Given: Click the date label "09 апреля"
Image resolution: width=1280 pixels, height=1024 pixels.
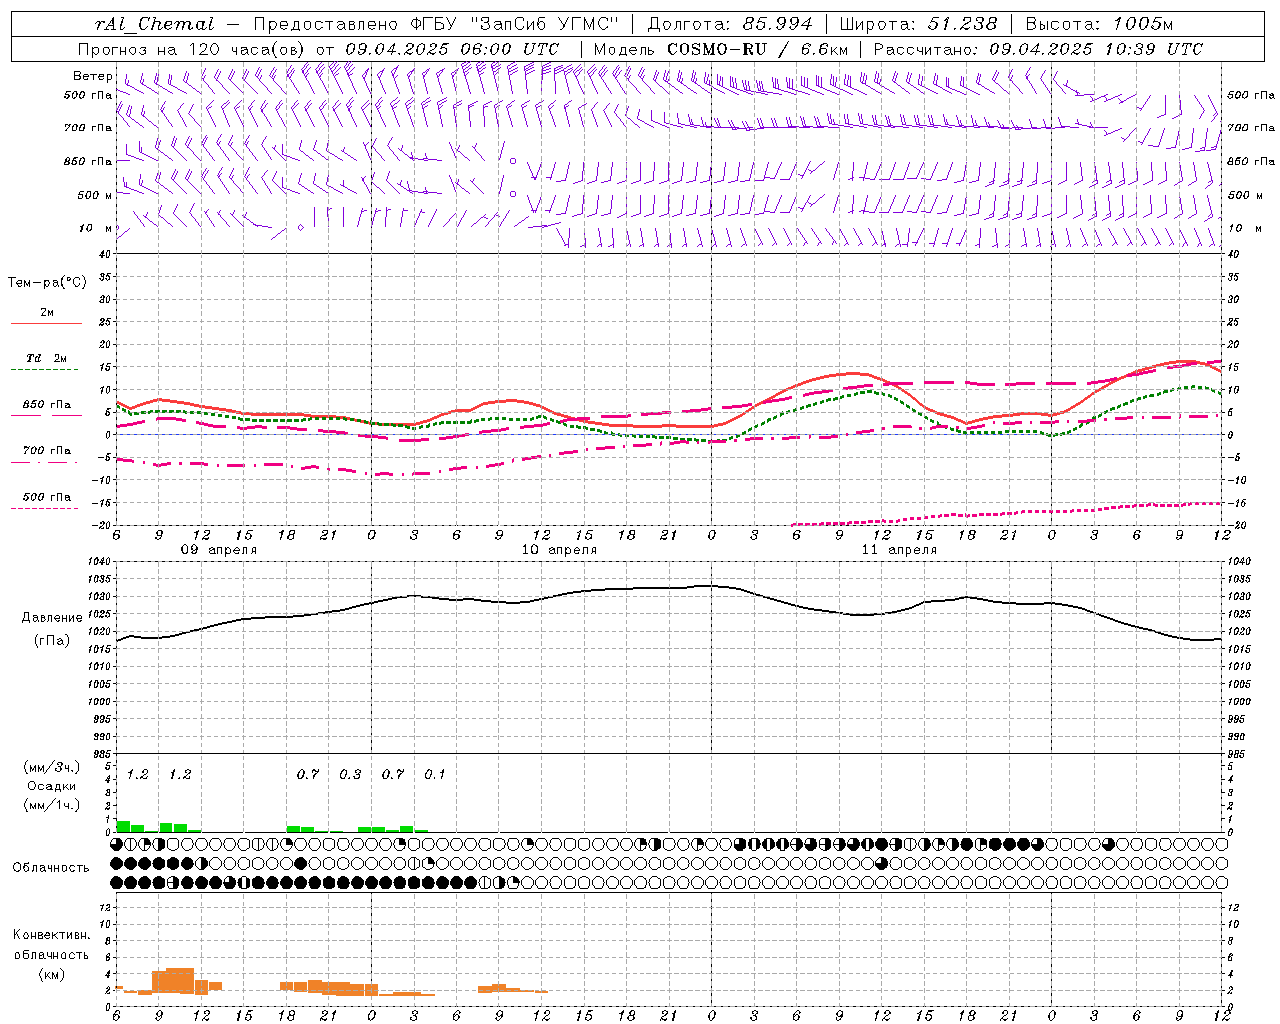Looking at the screenshot, I should (x=219, y=550).
